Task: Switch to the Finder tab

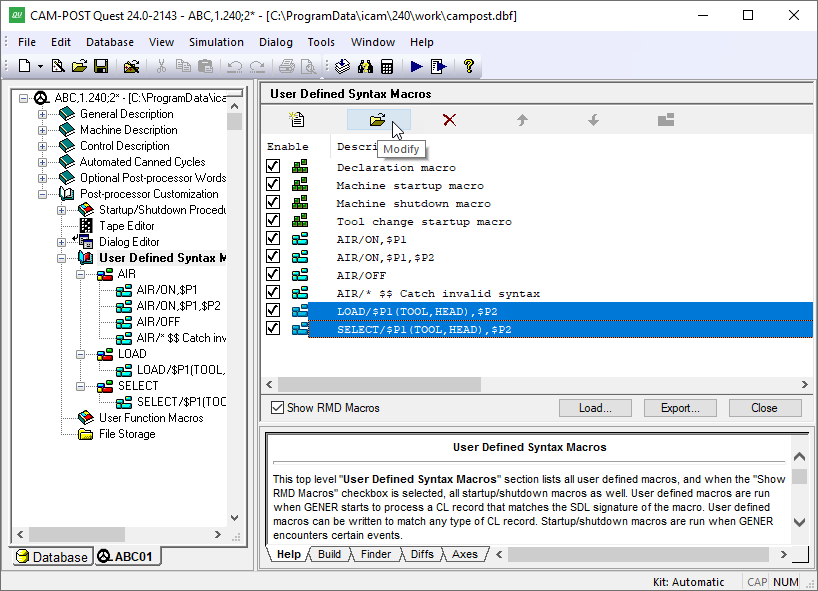Action: [x=376, y=554]
